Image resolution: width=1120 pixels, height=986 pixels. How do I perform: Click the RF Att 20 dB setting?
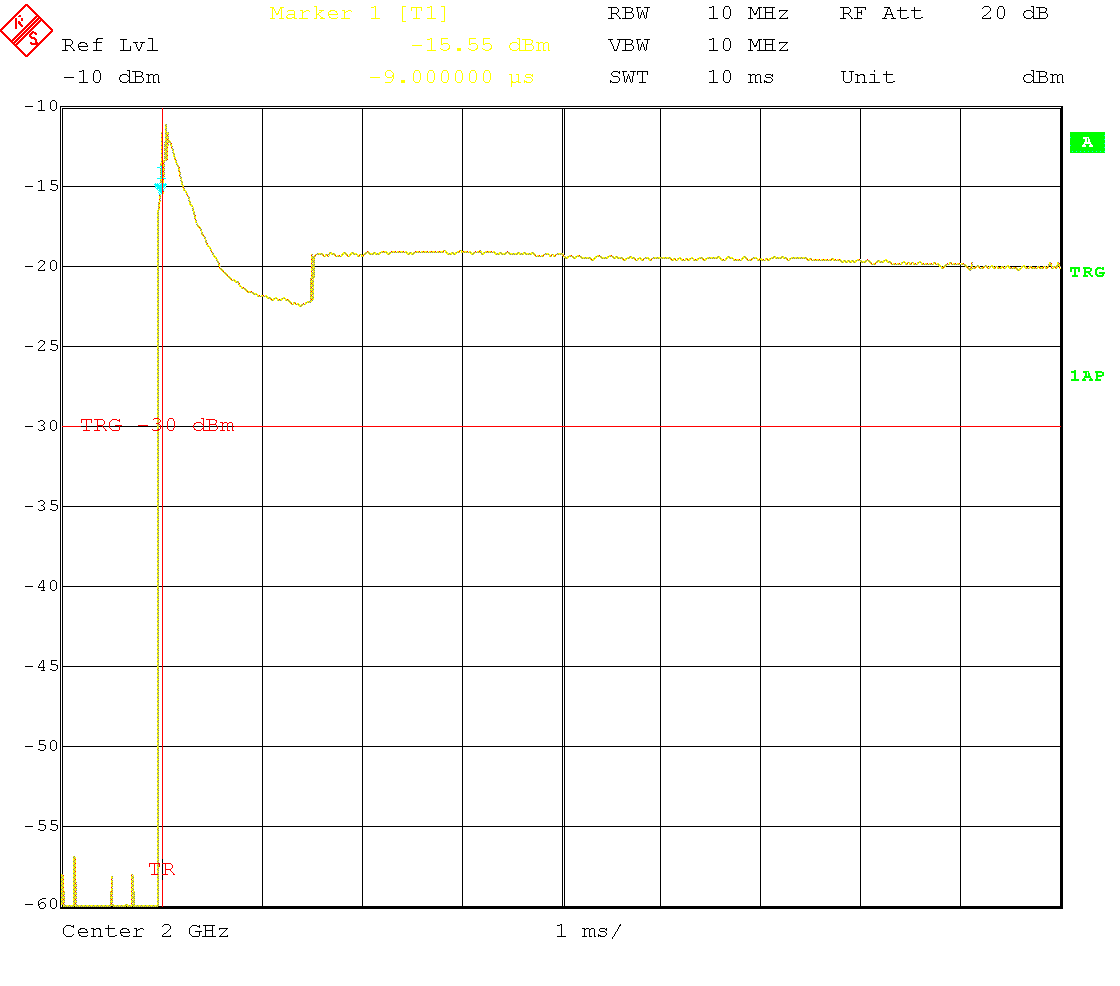[944, 14]
